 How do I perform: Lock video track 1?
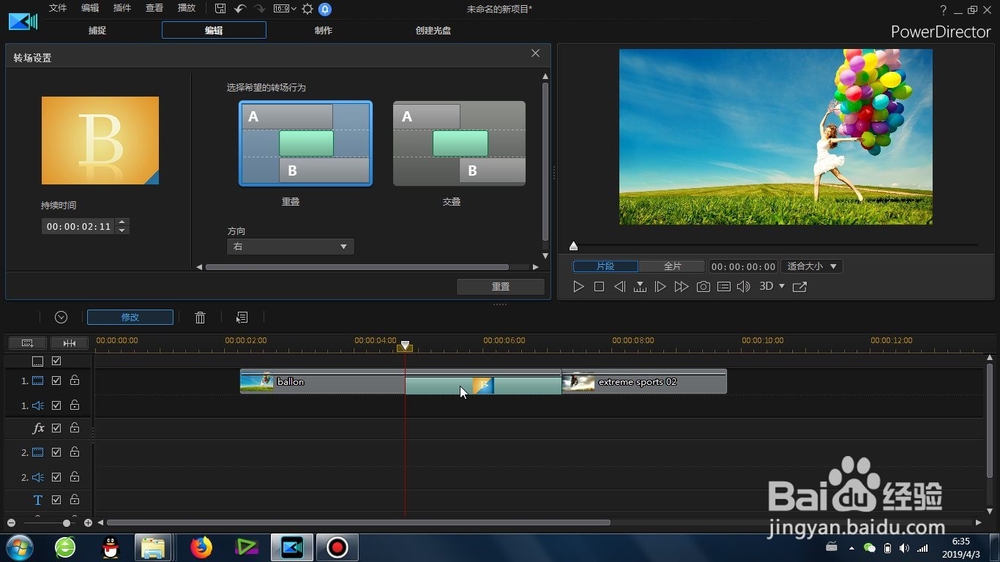click(75, 380)
